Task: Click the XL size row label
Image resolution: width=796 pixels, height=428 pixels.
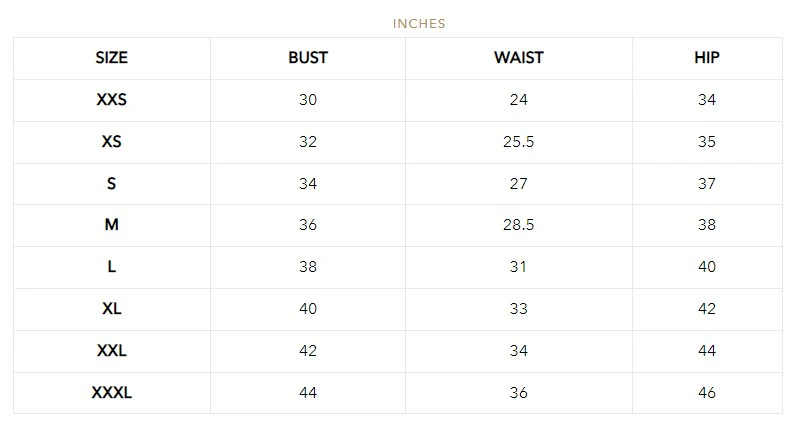Action: 111,309
